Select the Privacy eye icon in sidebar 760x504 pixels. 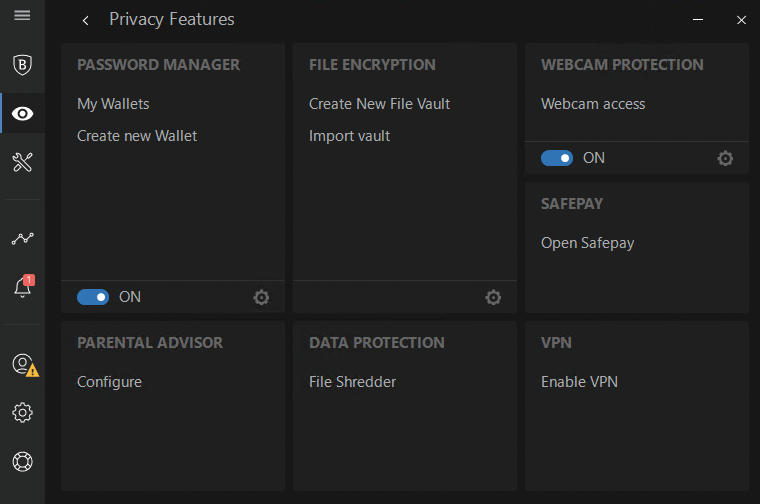[22, 114]
